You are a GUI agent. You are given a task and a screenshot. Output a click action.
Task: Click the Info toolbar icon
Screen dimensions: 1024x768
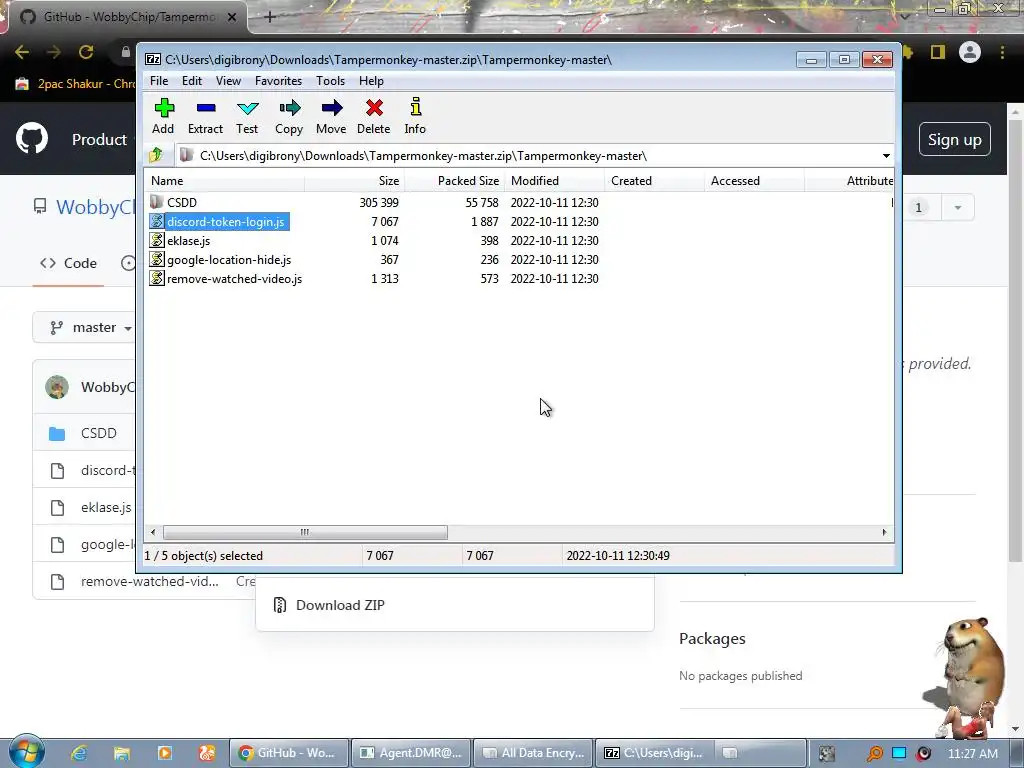pos(415,116)
